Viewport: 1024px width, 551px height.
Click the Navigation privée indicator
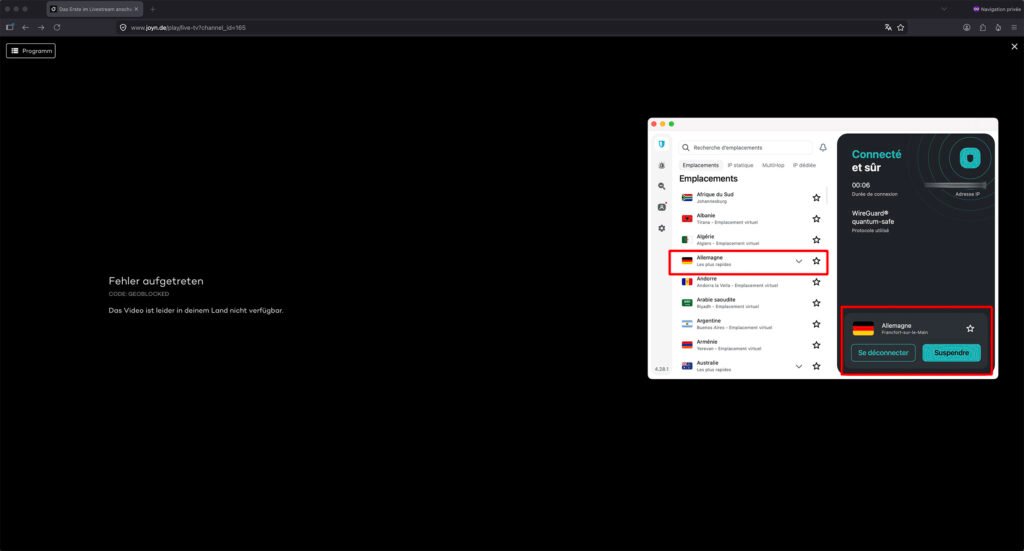(996, 9)
